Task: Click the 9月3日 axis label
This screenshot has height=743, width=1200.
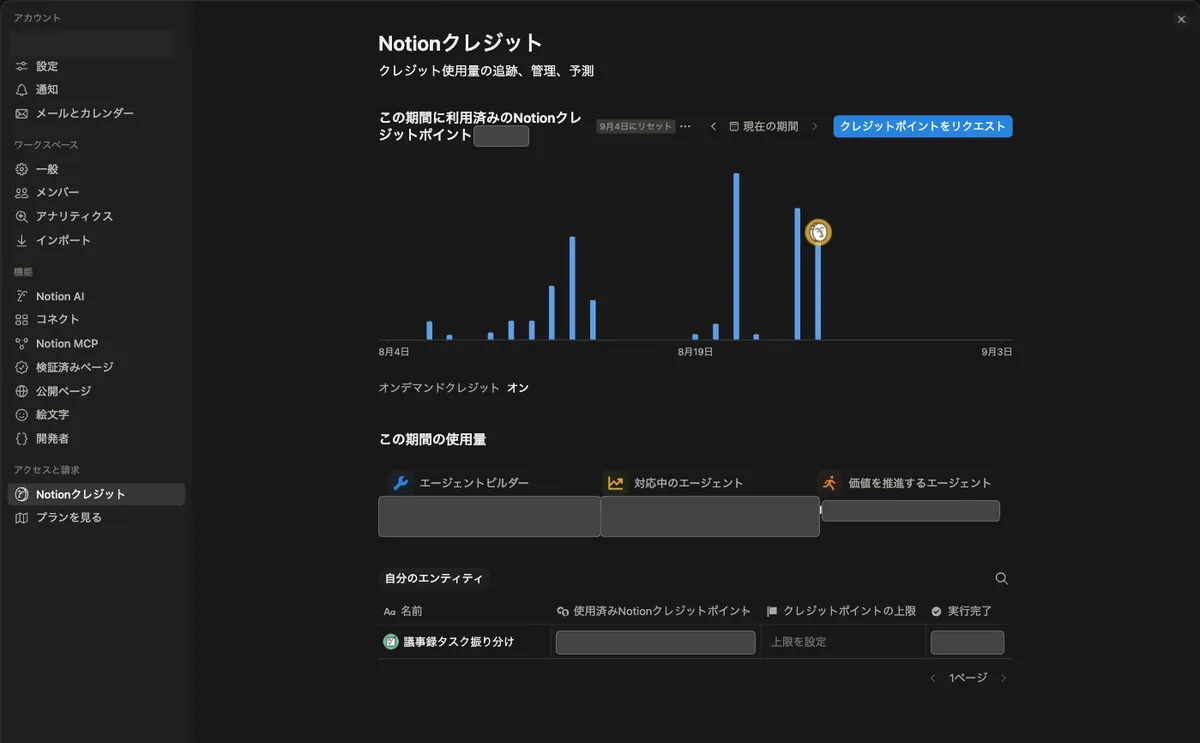Action: [x=997, y=352]
